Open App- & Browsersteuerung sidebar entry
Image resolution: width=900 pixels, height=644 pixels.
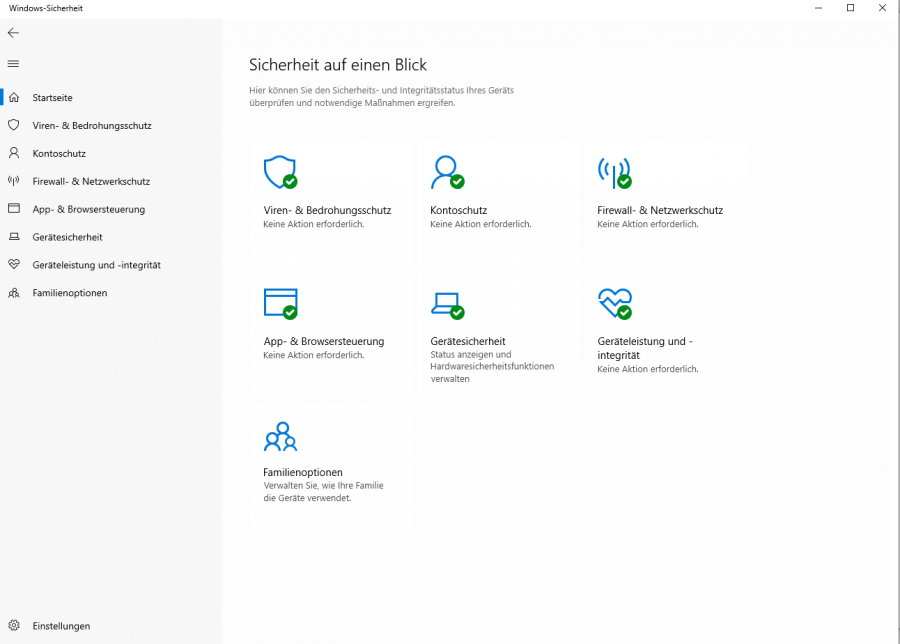pyautogui.click(x=88, y=210)
